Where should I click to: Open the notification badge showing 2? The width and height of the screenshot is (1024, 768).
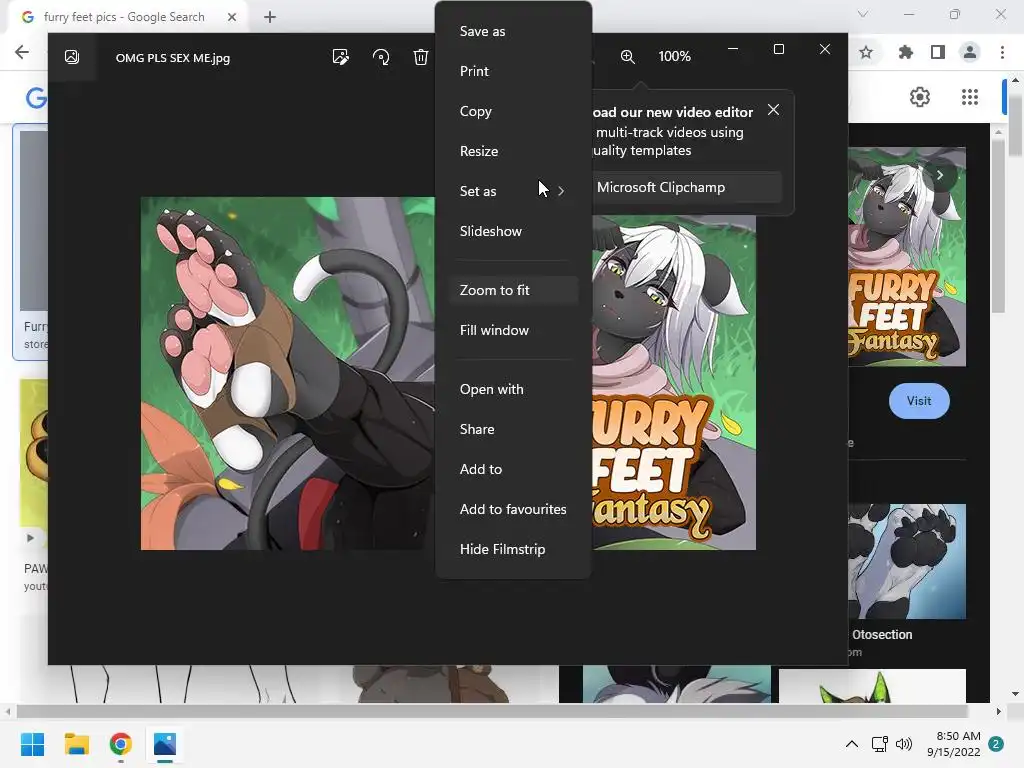[x=996, y=744]
